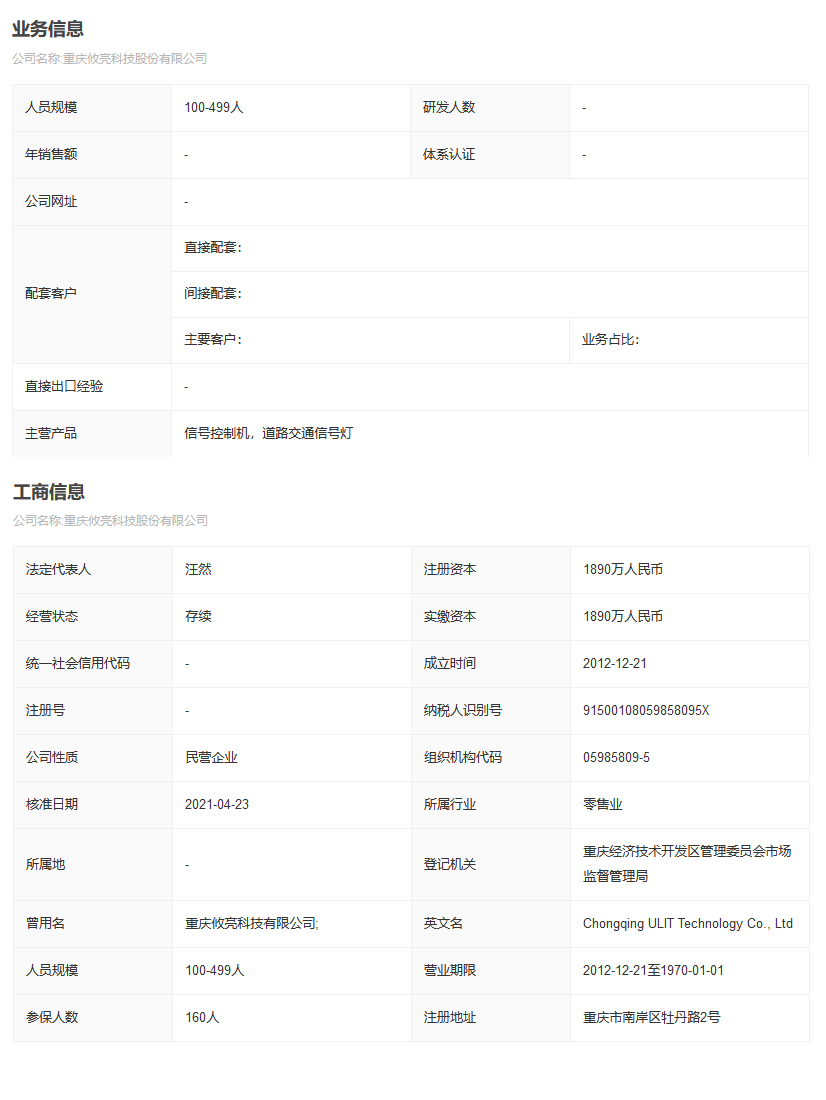Select the 体系认证 label

pos(449,154)
